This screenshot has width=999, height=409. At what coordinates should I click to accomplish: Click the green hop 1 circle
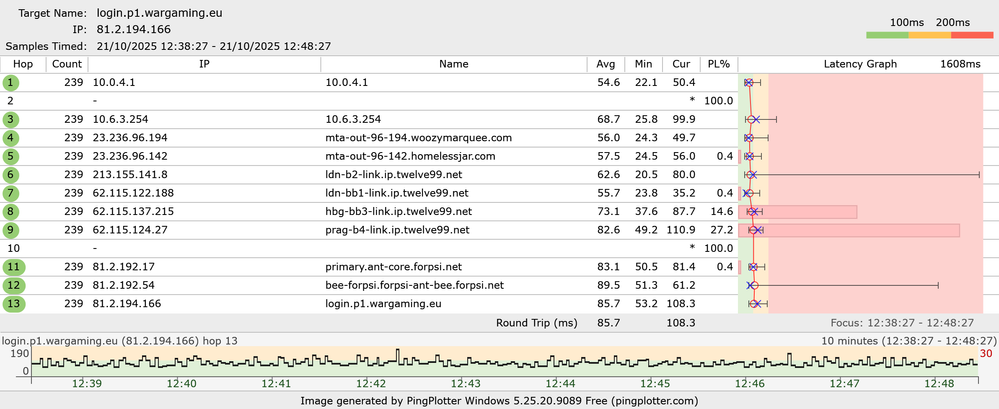[x=11, y=83]
